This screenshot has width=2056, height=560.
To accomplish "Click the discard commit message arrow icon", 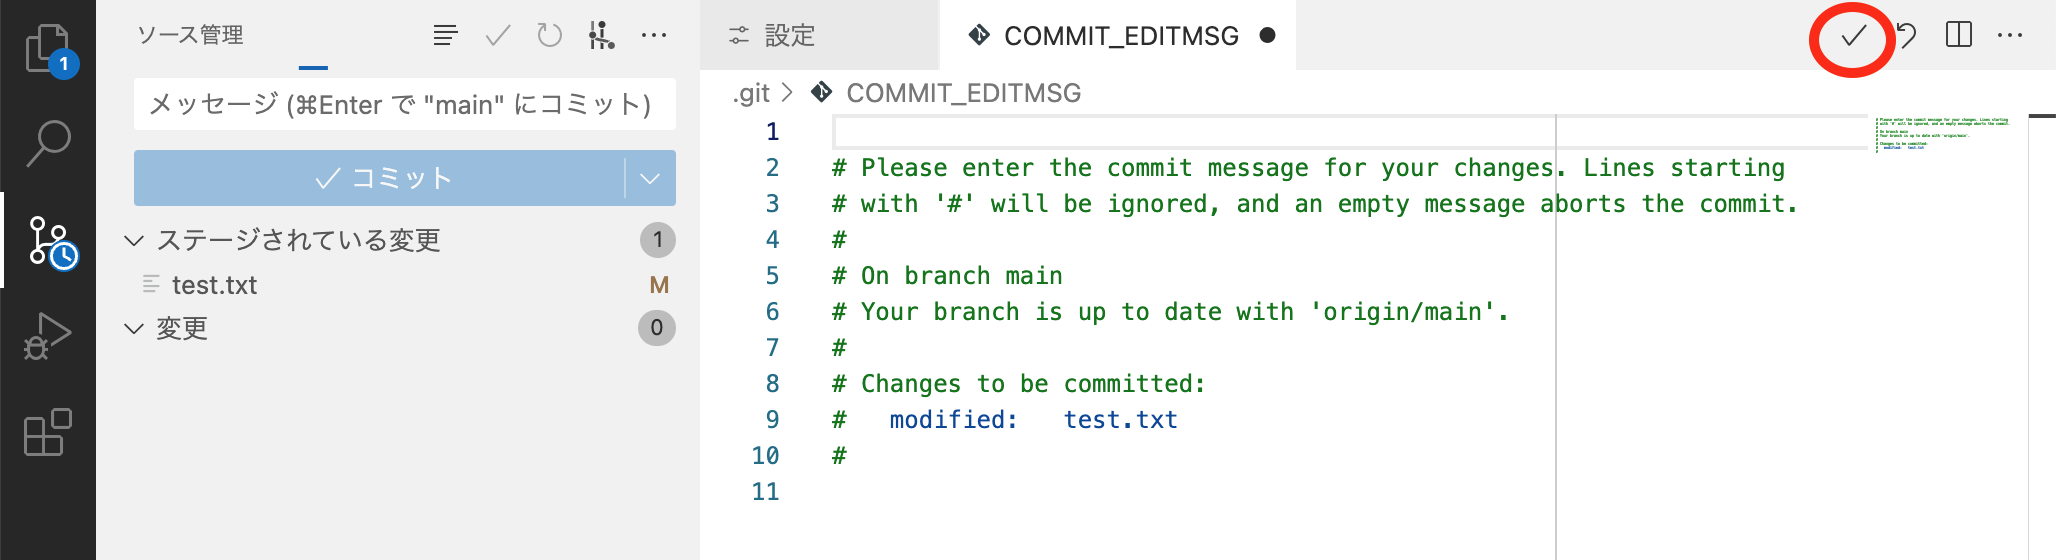I will point(1907,36).
